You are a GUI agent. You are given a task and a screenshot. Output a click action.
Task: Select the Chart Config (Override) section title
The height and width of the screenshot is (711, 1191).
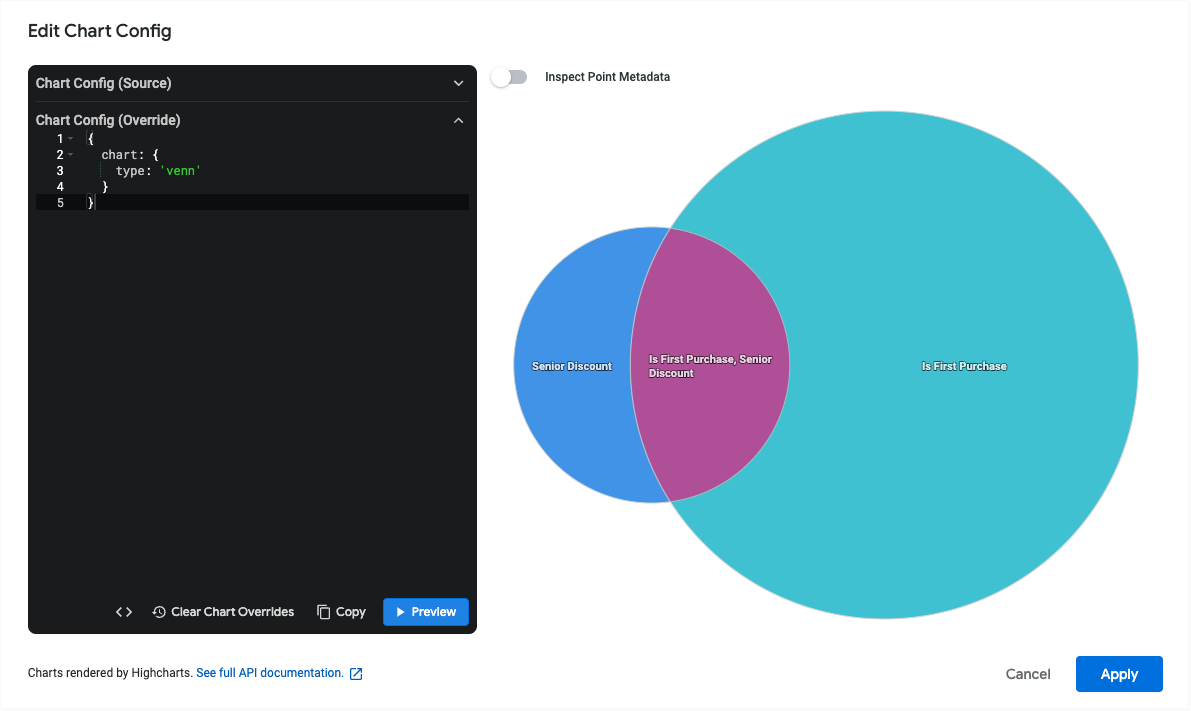coord(108,121)
